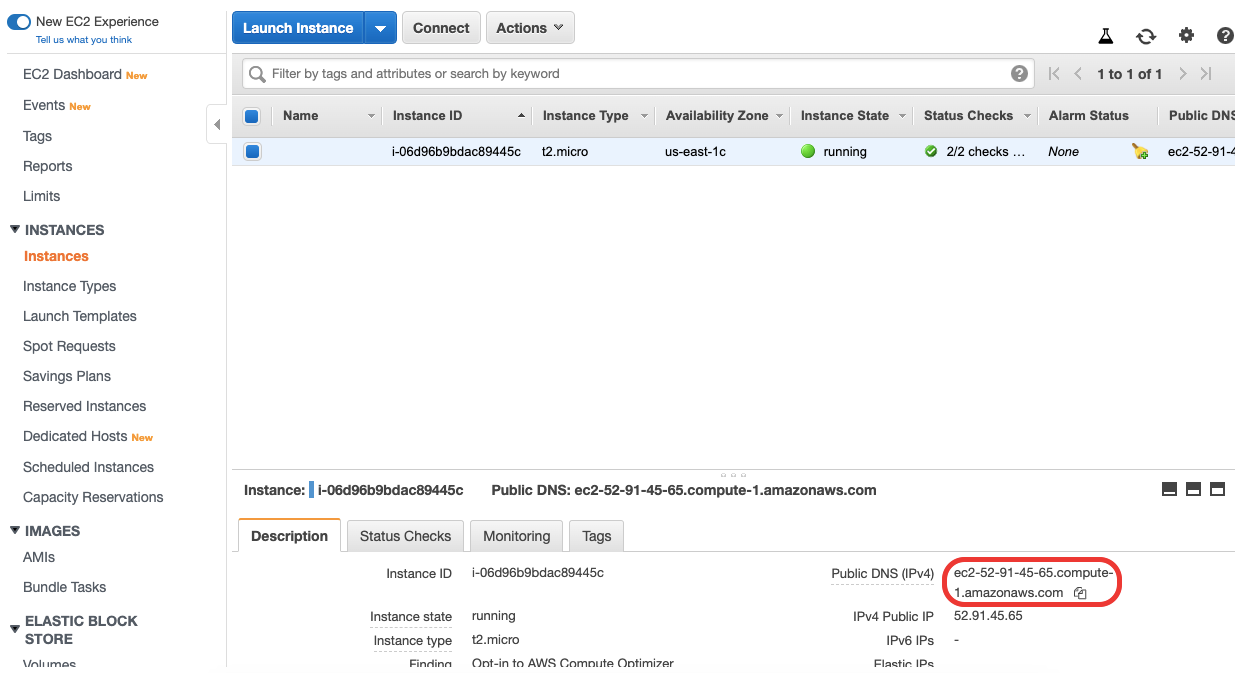The height and width of the screenshot is (673, 1242).
Task: Click the Alarm Status column header
Action: pyautogui.click(x=1088, y=116)
